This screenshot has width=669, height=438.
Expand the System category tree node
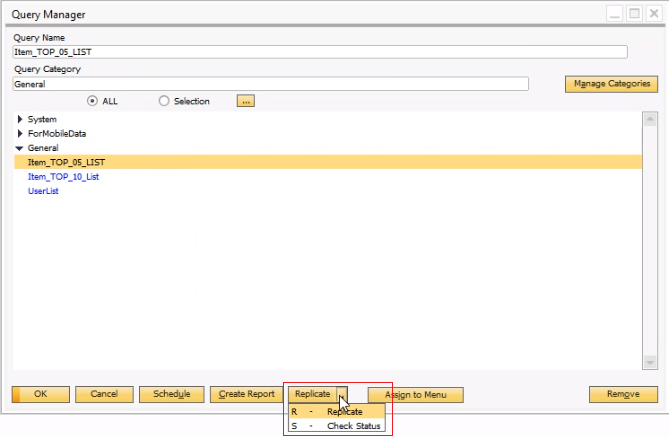(x=20, y=120)
